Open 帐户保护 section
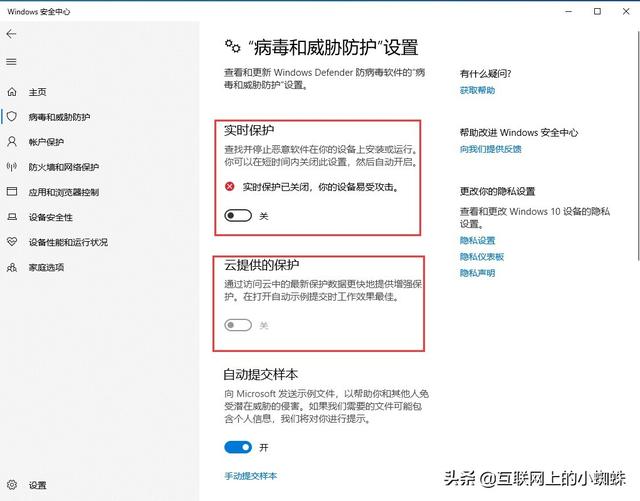The image size is (640, 501). (x=46, y=142)
